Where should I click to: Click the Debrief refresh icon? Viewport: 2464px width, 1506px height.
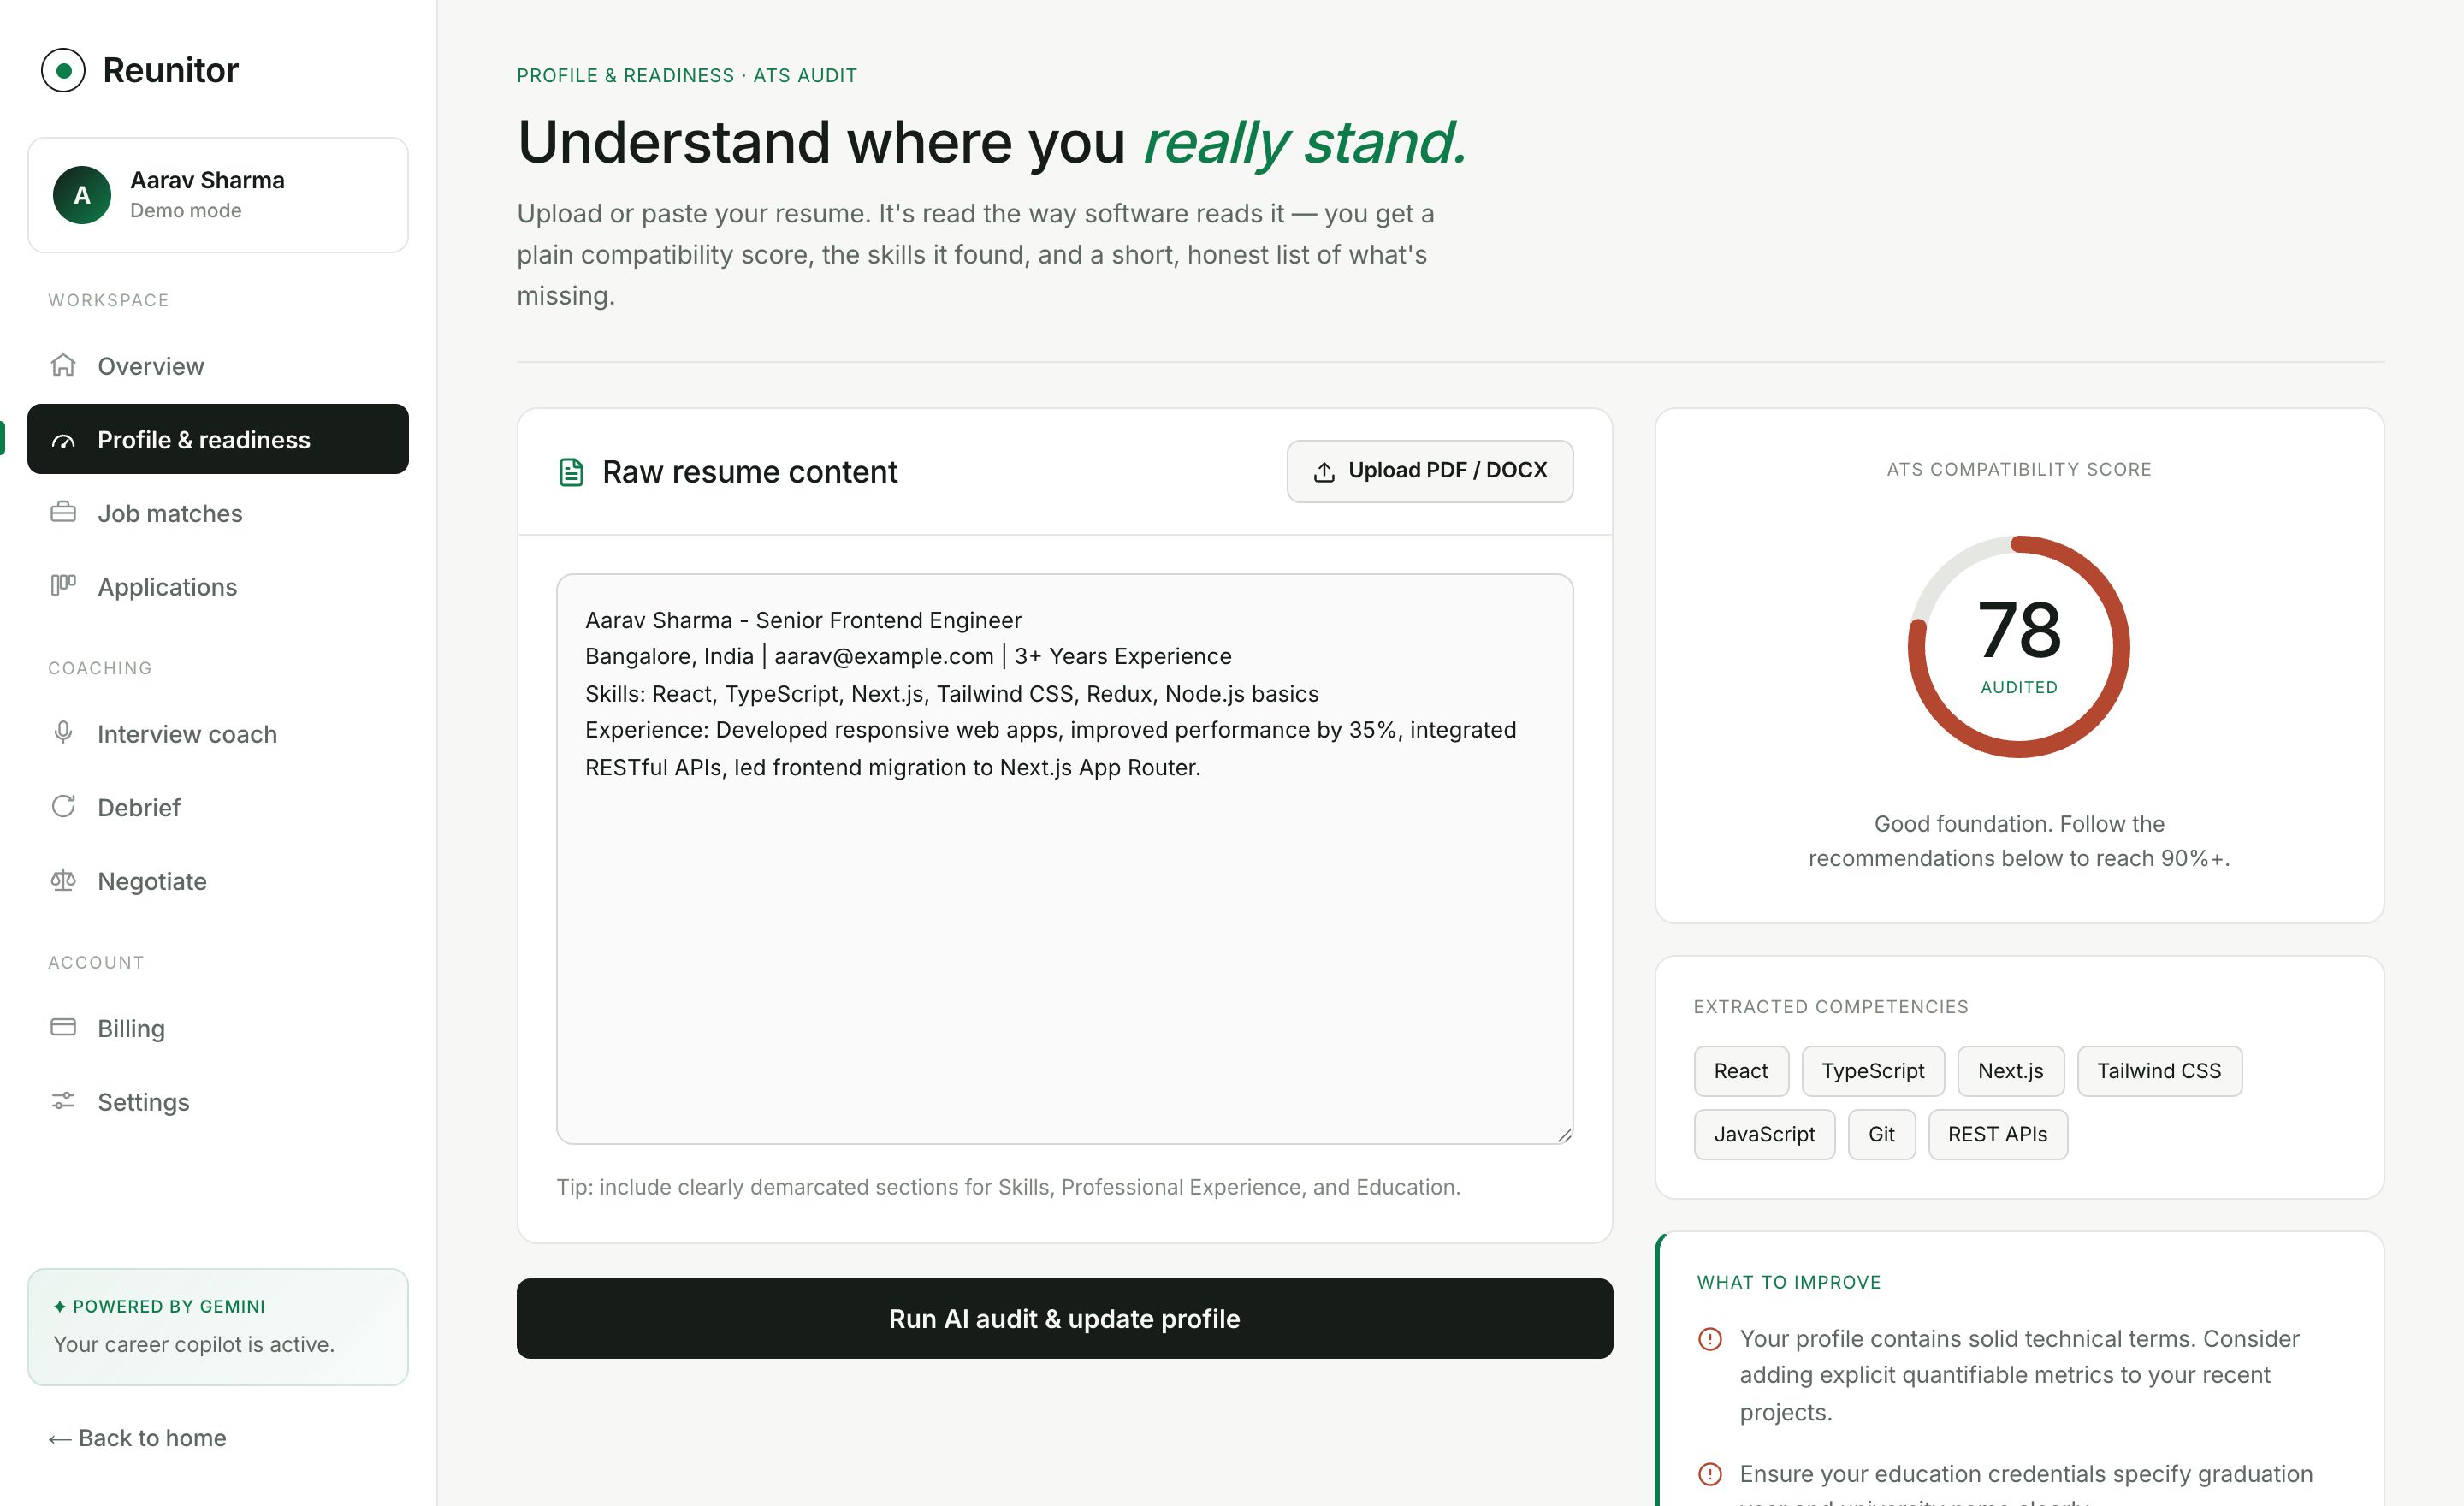63,806
